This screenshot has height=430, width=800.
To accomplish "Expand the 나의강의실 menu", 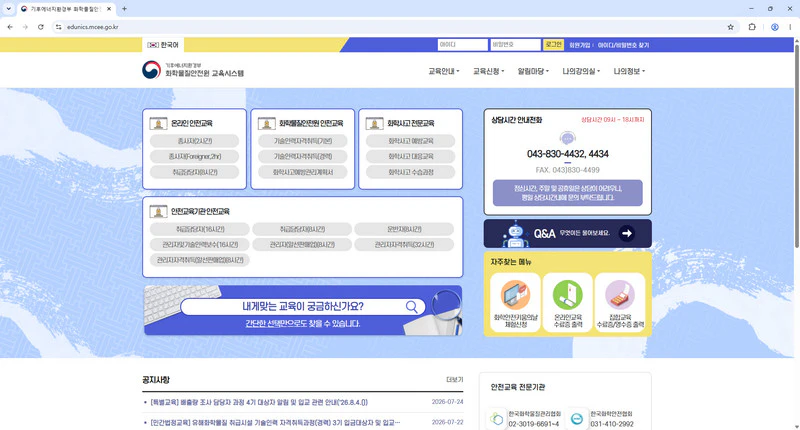I will tap(581, 71).
